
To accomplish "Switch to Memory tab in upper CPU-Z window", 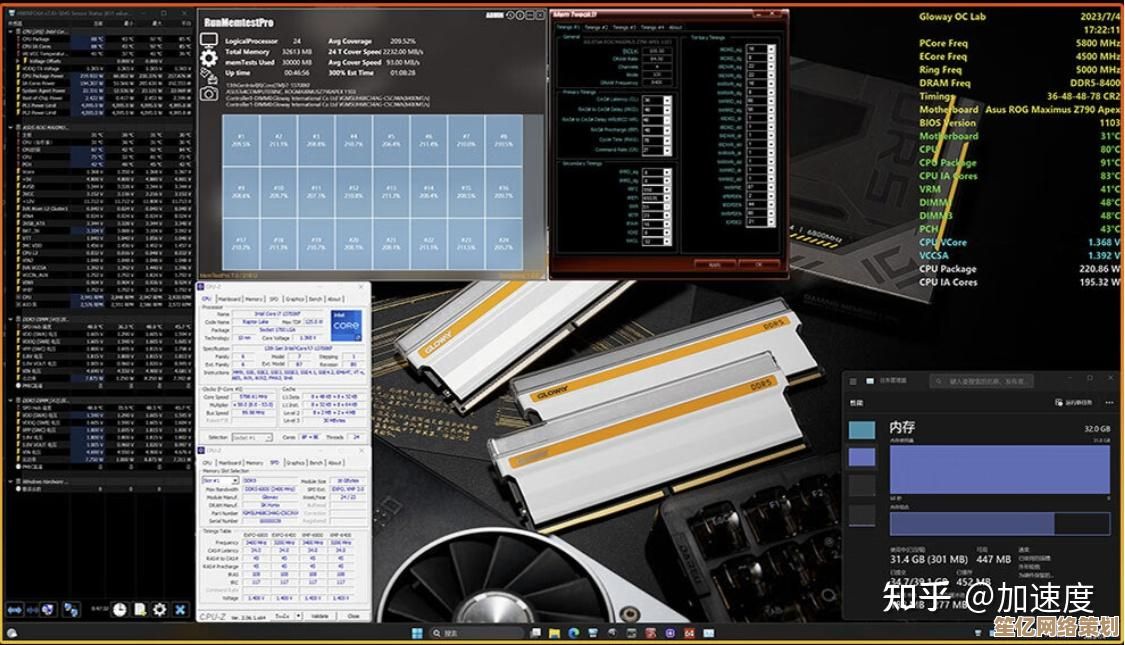I will [254, 299].
